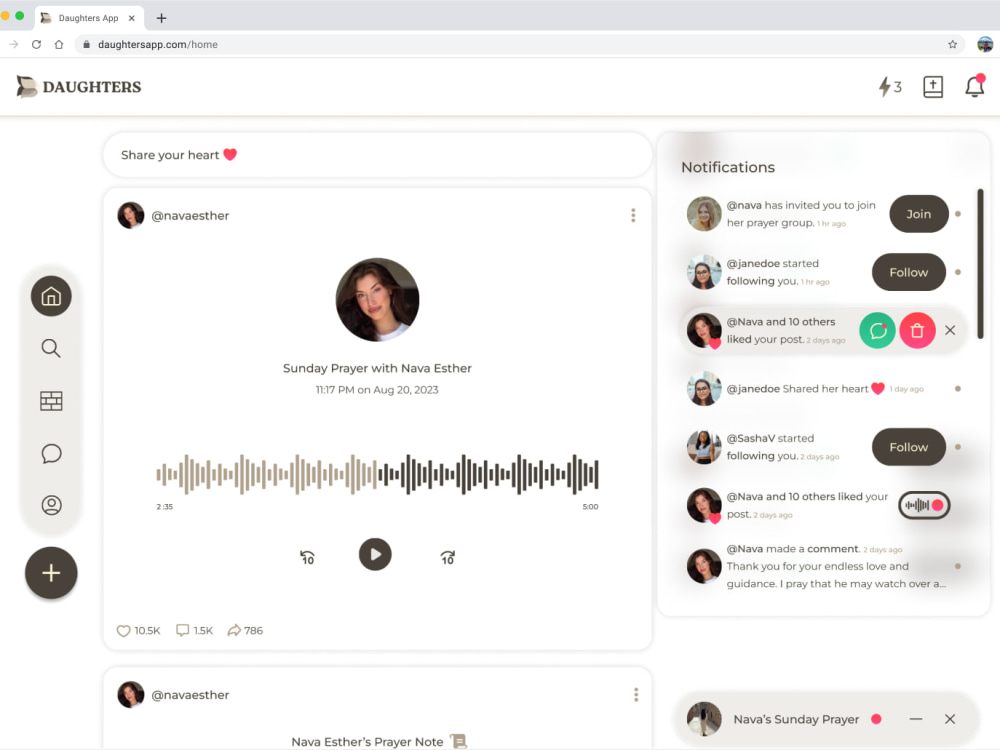This screenshot has width=1000, height=750.
Task: Click the Sunday Prayer with Nava Esther title
Action: (377, 368)
